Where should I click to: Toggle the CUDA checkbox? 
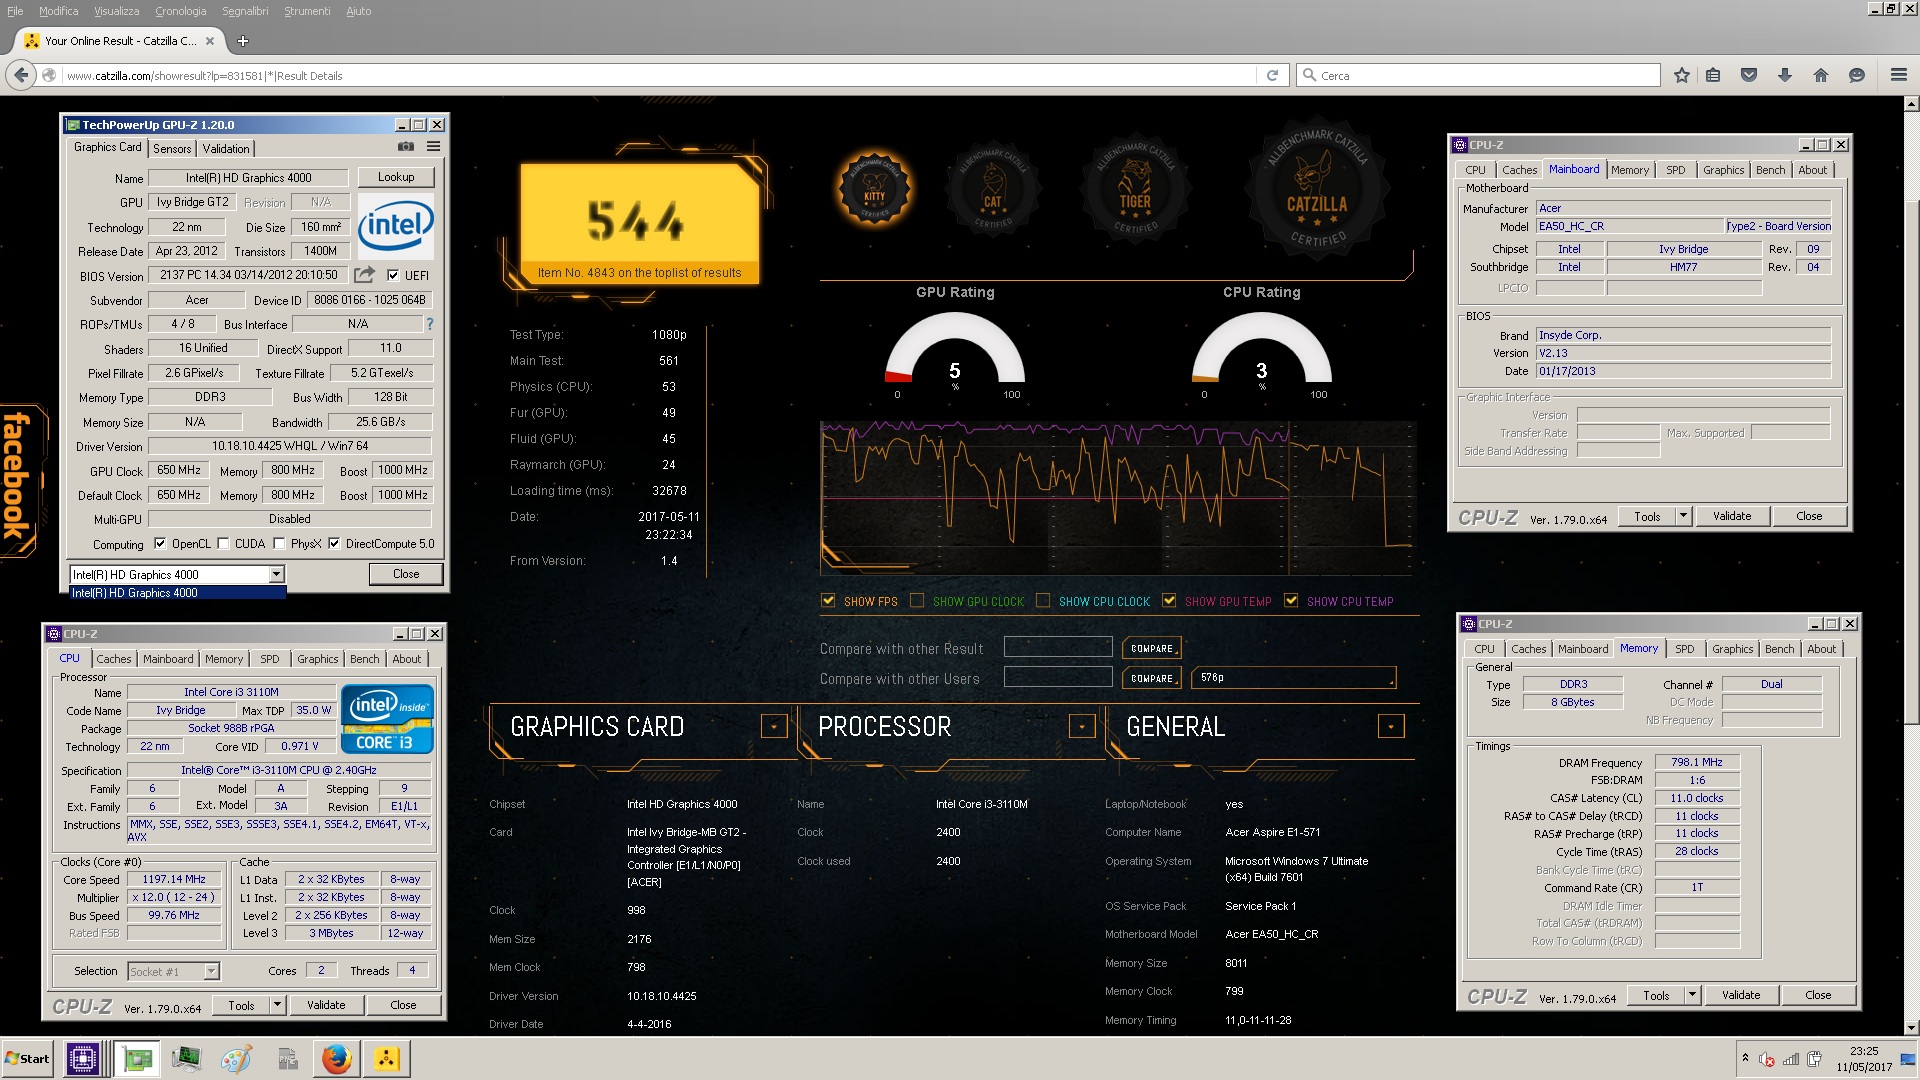[223, 544]
